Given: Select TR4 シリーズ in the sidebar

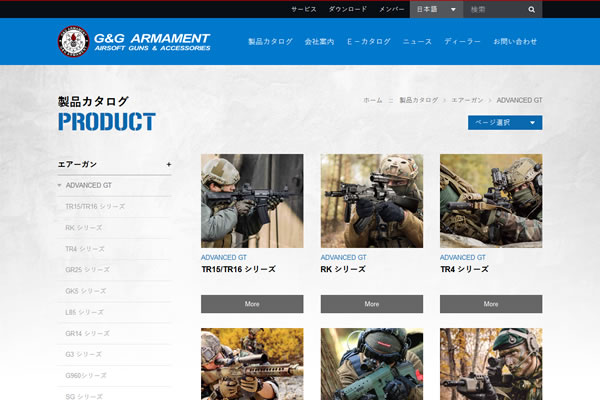Looking at the screenshot, I should 85,249.
